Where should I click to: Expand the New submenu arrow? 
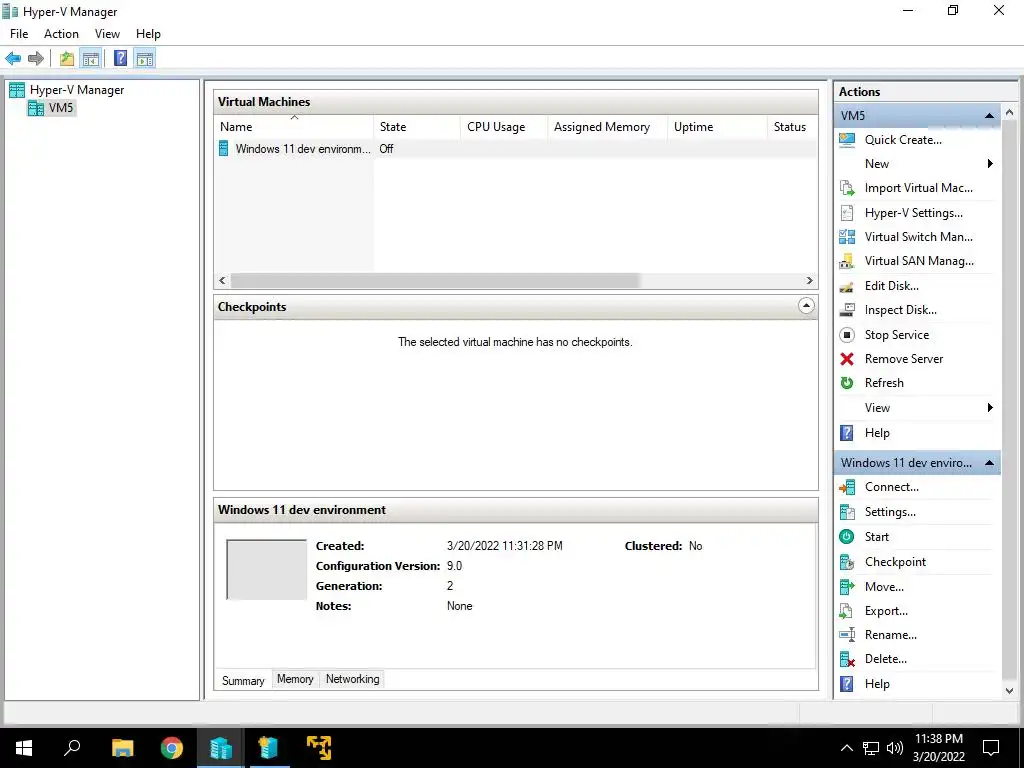click(990, 164)
